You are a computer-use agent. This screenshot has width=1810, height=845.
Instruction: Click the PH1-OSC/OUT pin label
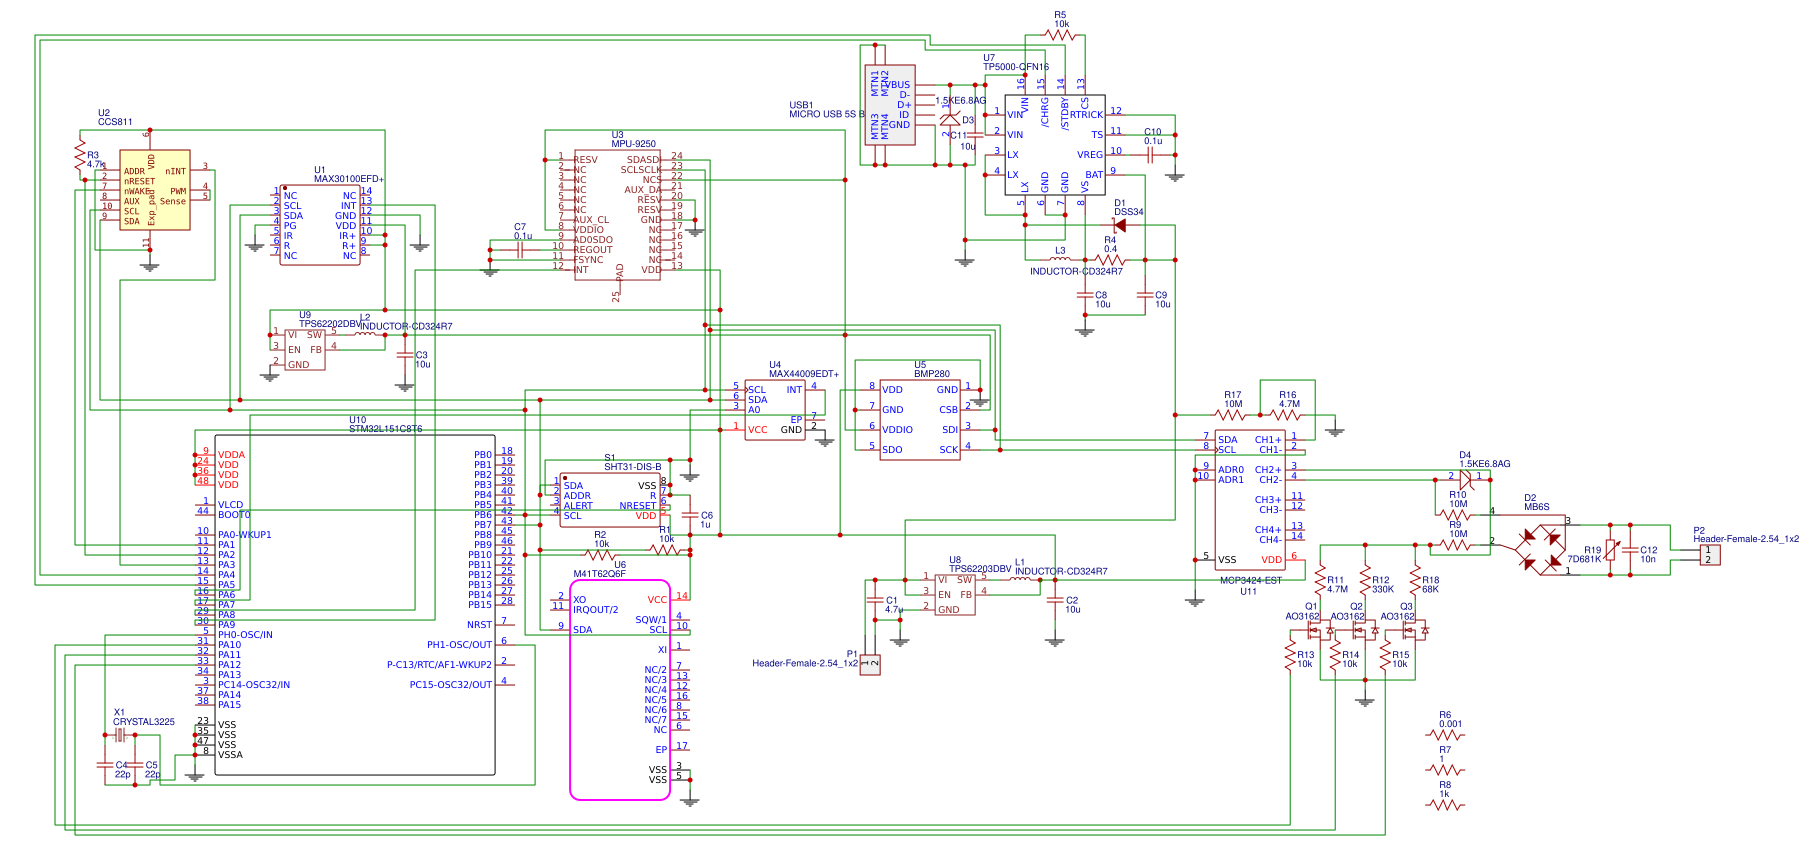460,645
